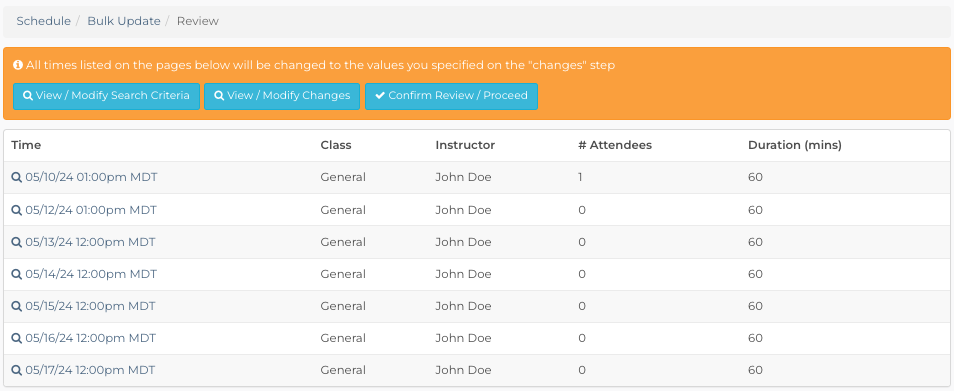The image size is (954, 391).
Task: Click magnifier icon beside 05/16/24 12:00pm
Action: tap(17, 338)
